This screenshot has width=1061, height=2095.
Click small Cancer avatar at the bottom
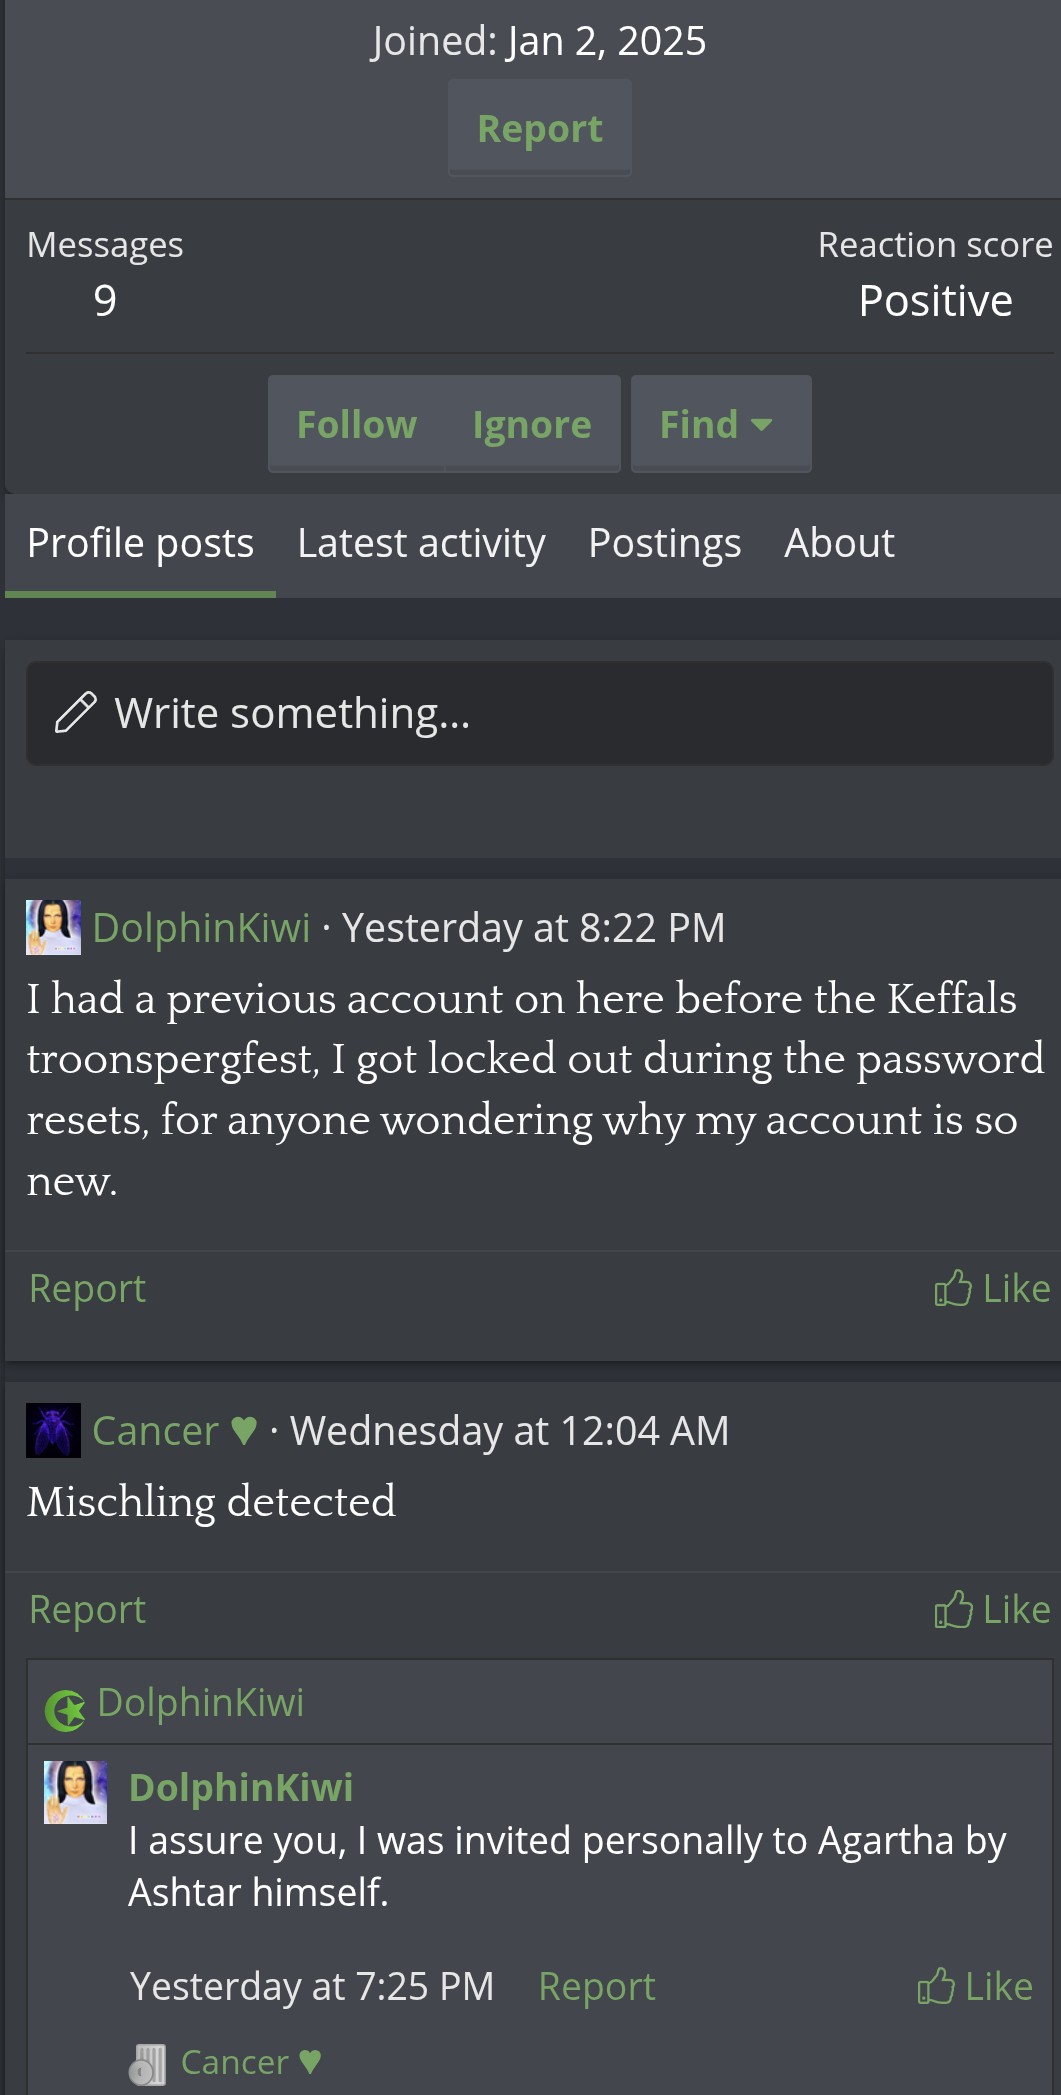pos(147,2064)
